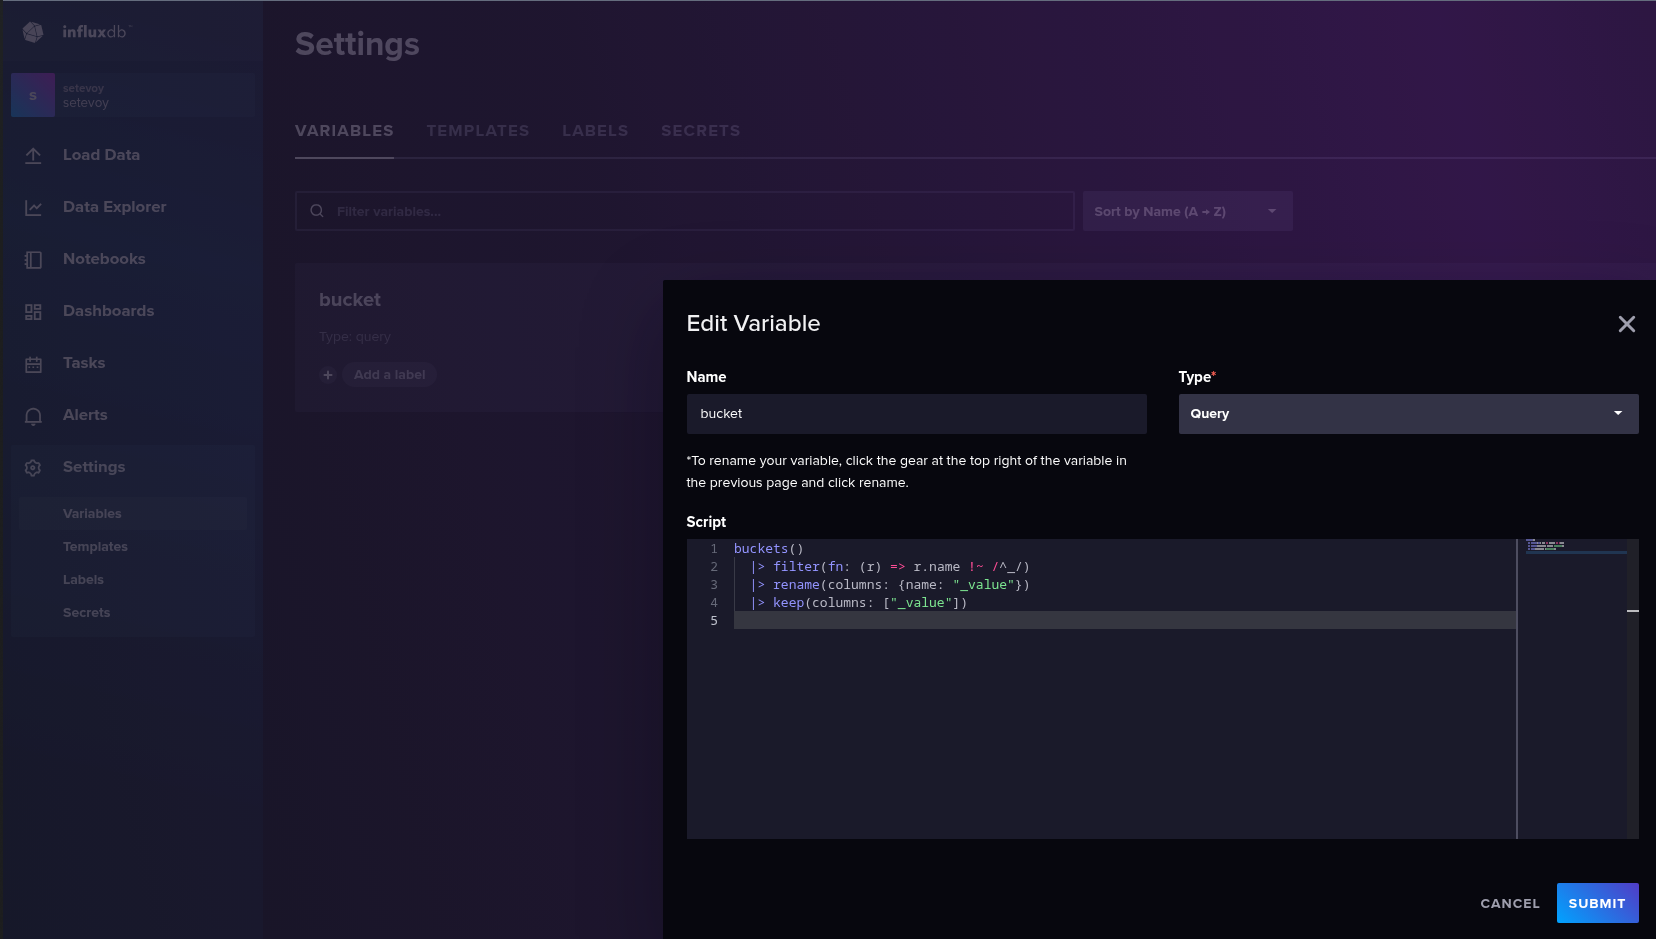1656x939 pixels.
Task: Switch to the Templates tab
Action: [x=477, y=131]
